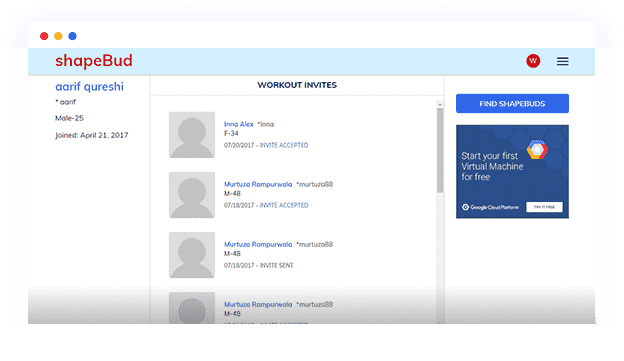Open Inna Alex profile link

(x=238, y=124)
